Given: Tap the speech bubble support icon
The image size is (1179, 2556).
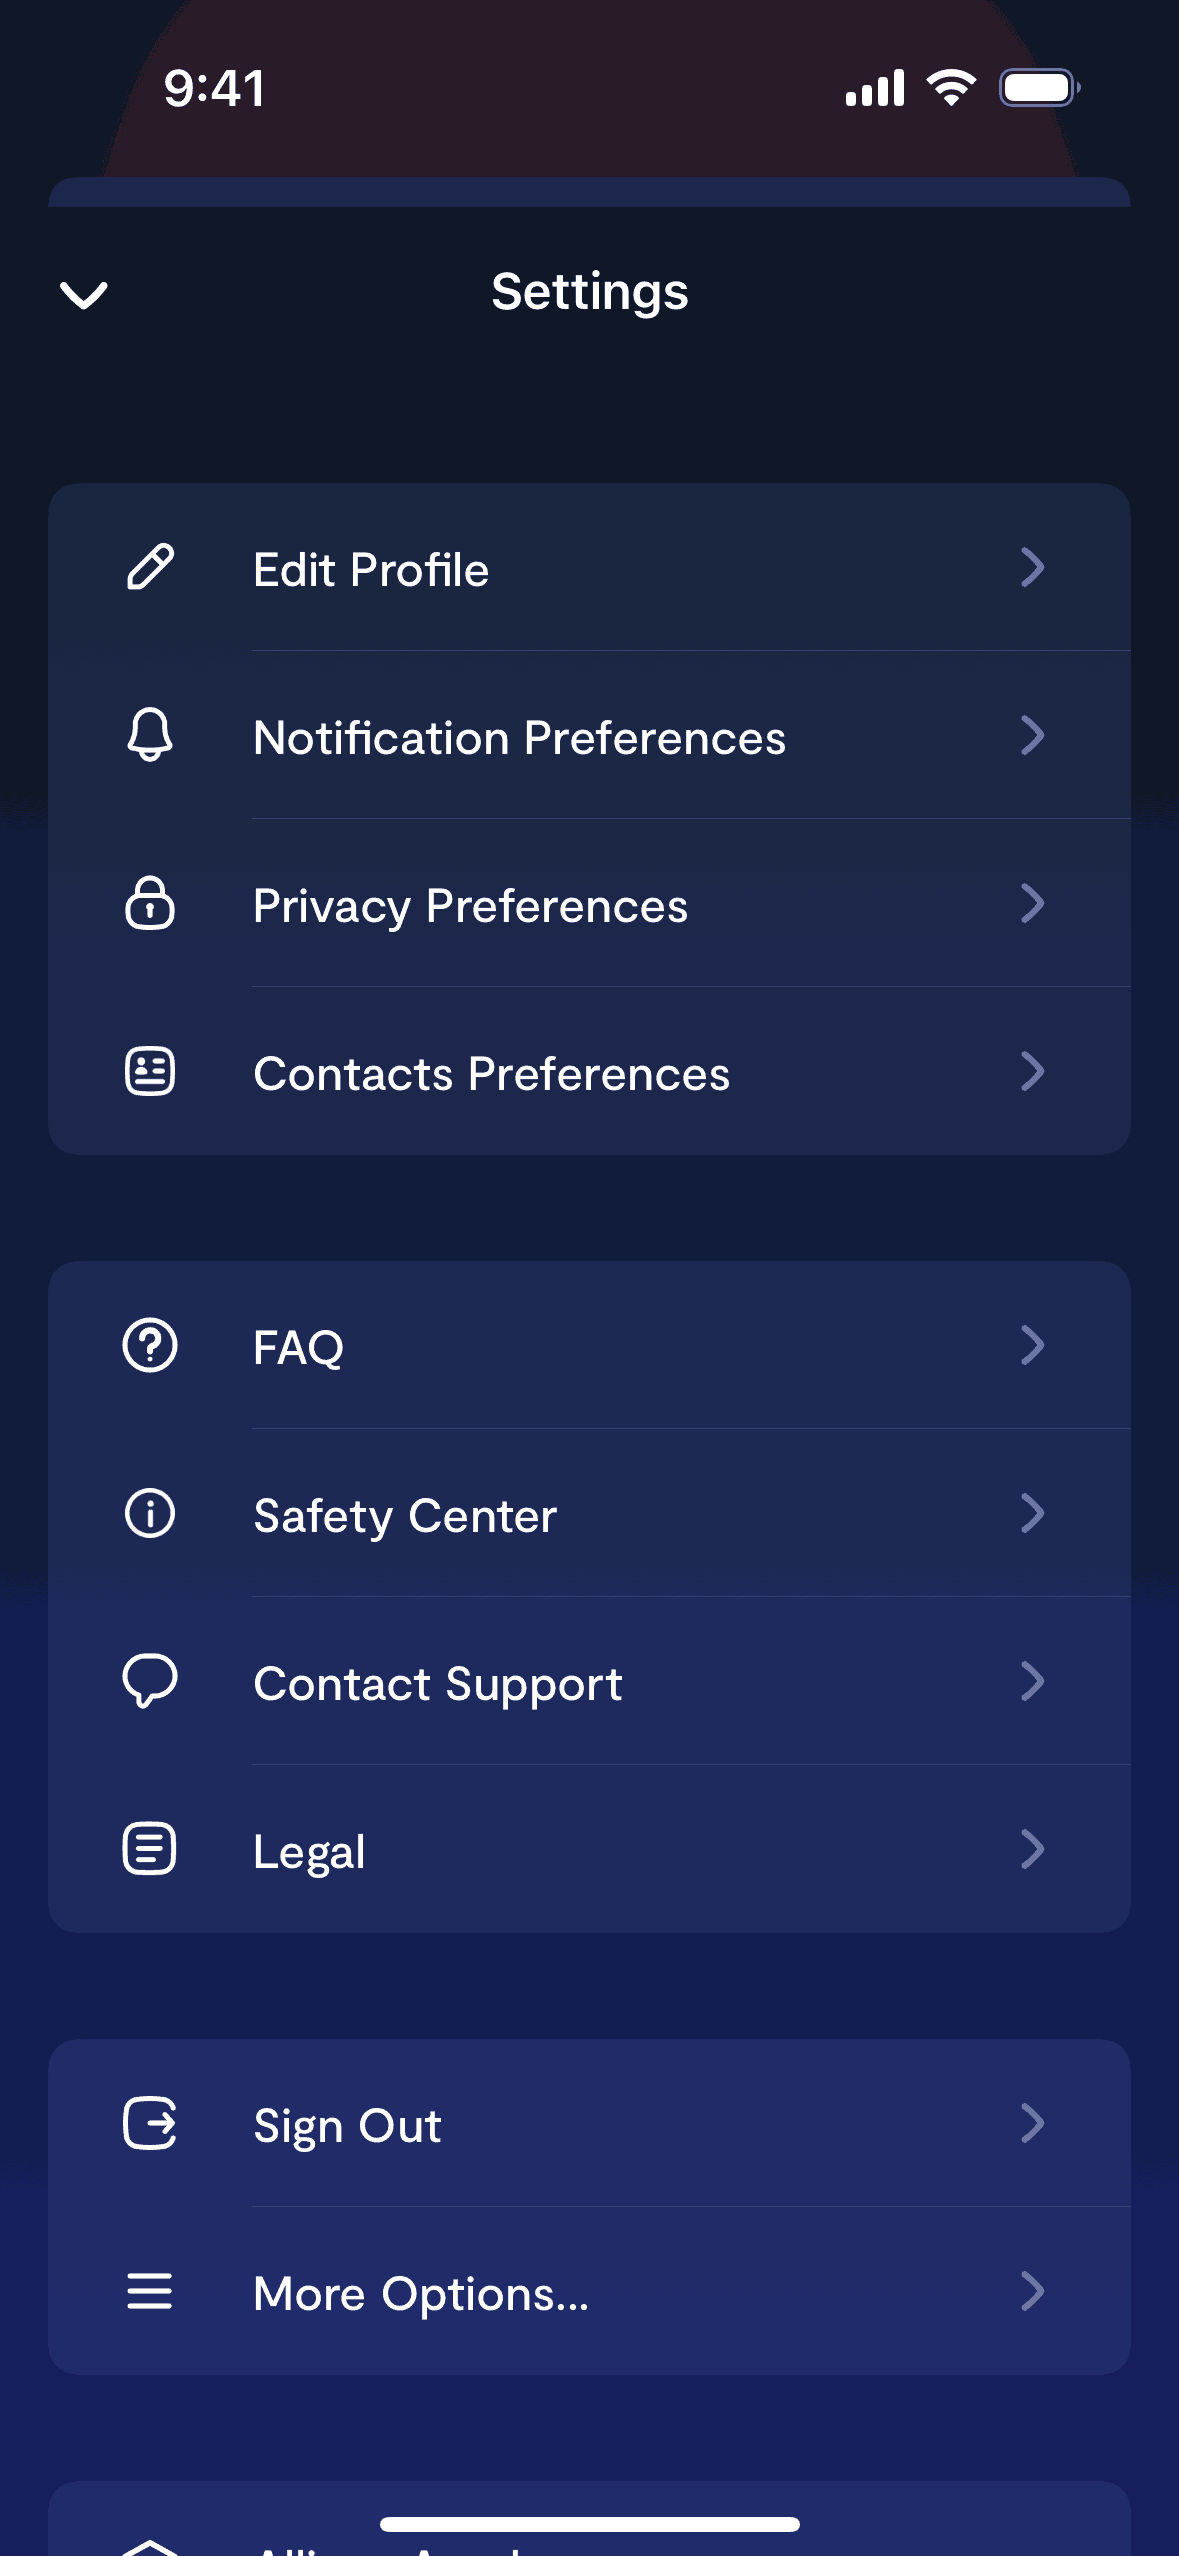Looking at the screenshot, I should [x=150, y=1681].
